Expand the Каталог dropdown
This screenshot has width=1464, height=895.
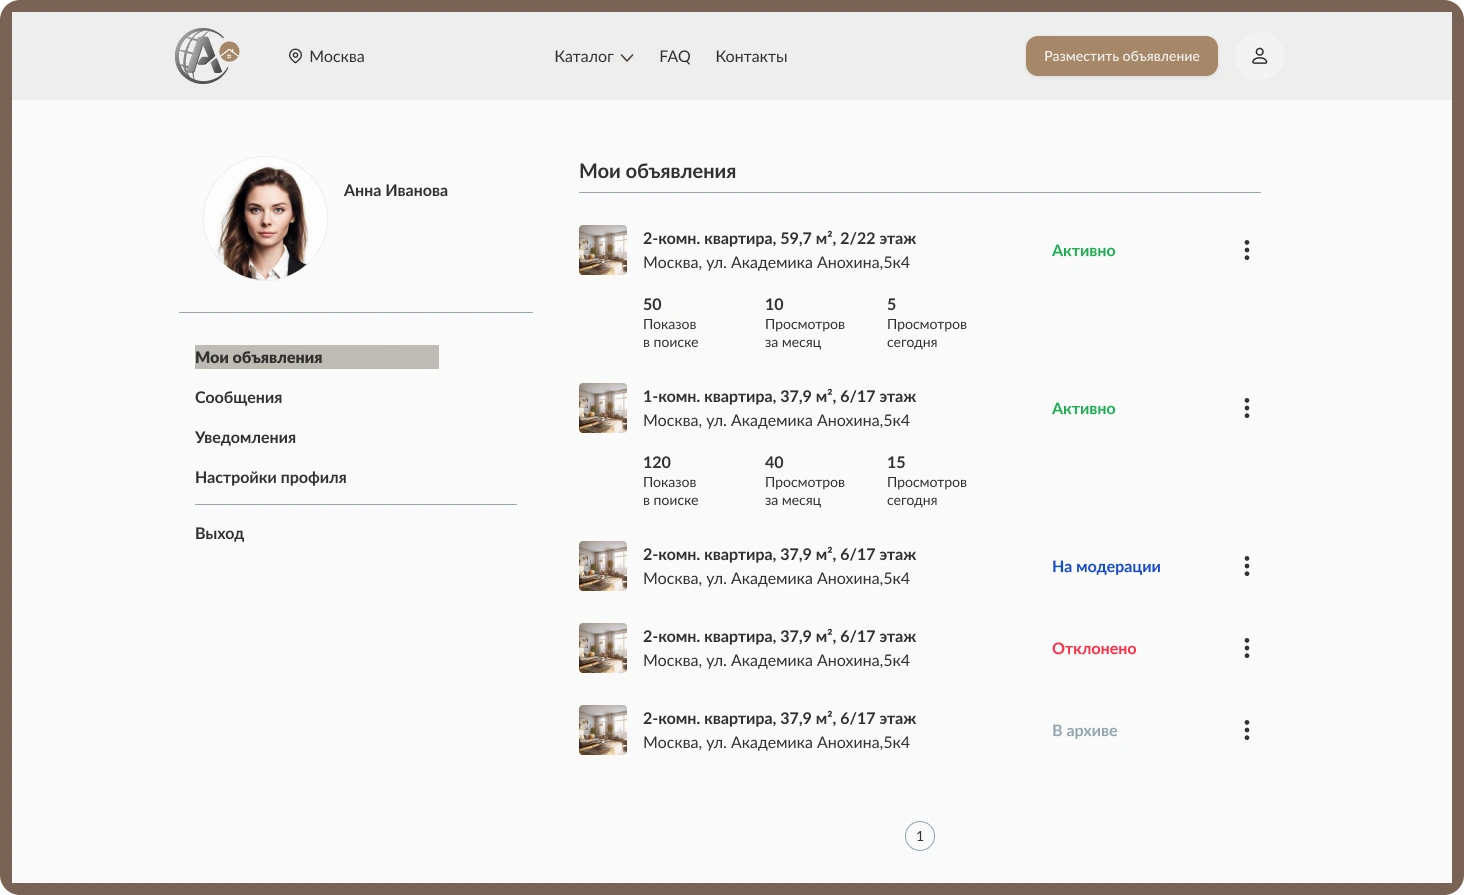pyautogui.click(x=594, y=57)
